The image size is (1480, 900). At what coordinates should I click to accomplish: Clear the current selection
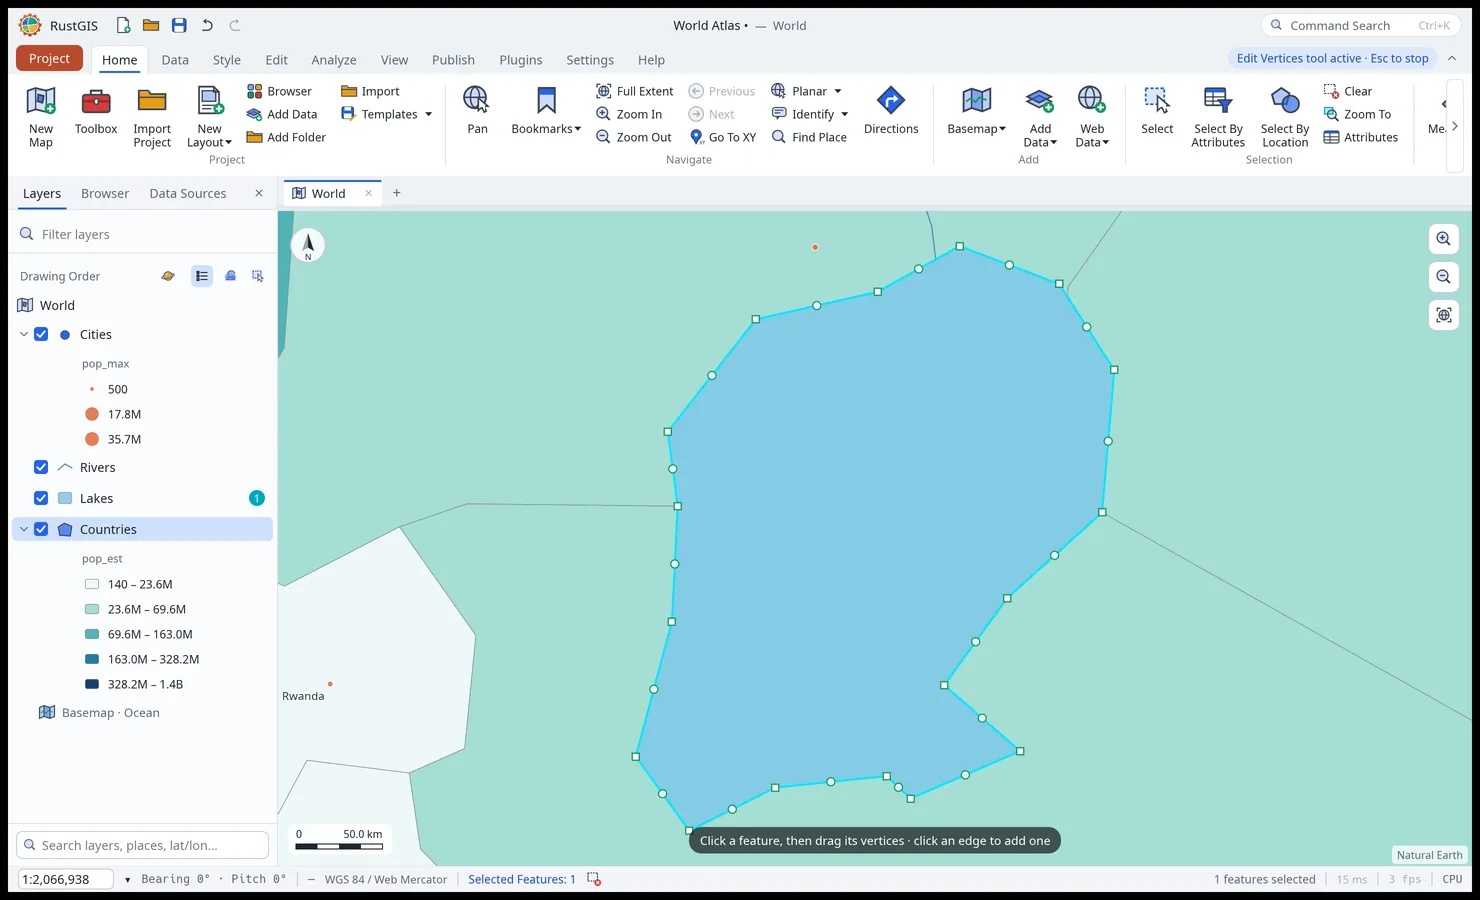click(x=1347, y=91)
